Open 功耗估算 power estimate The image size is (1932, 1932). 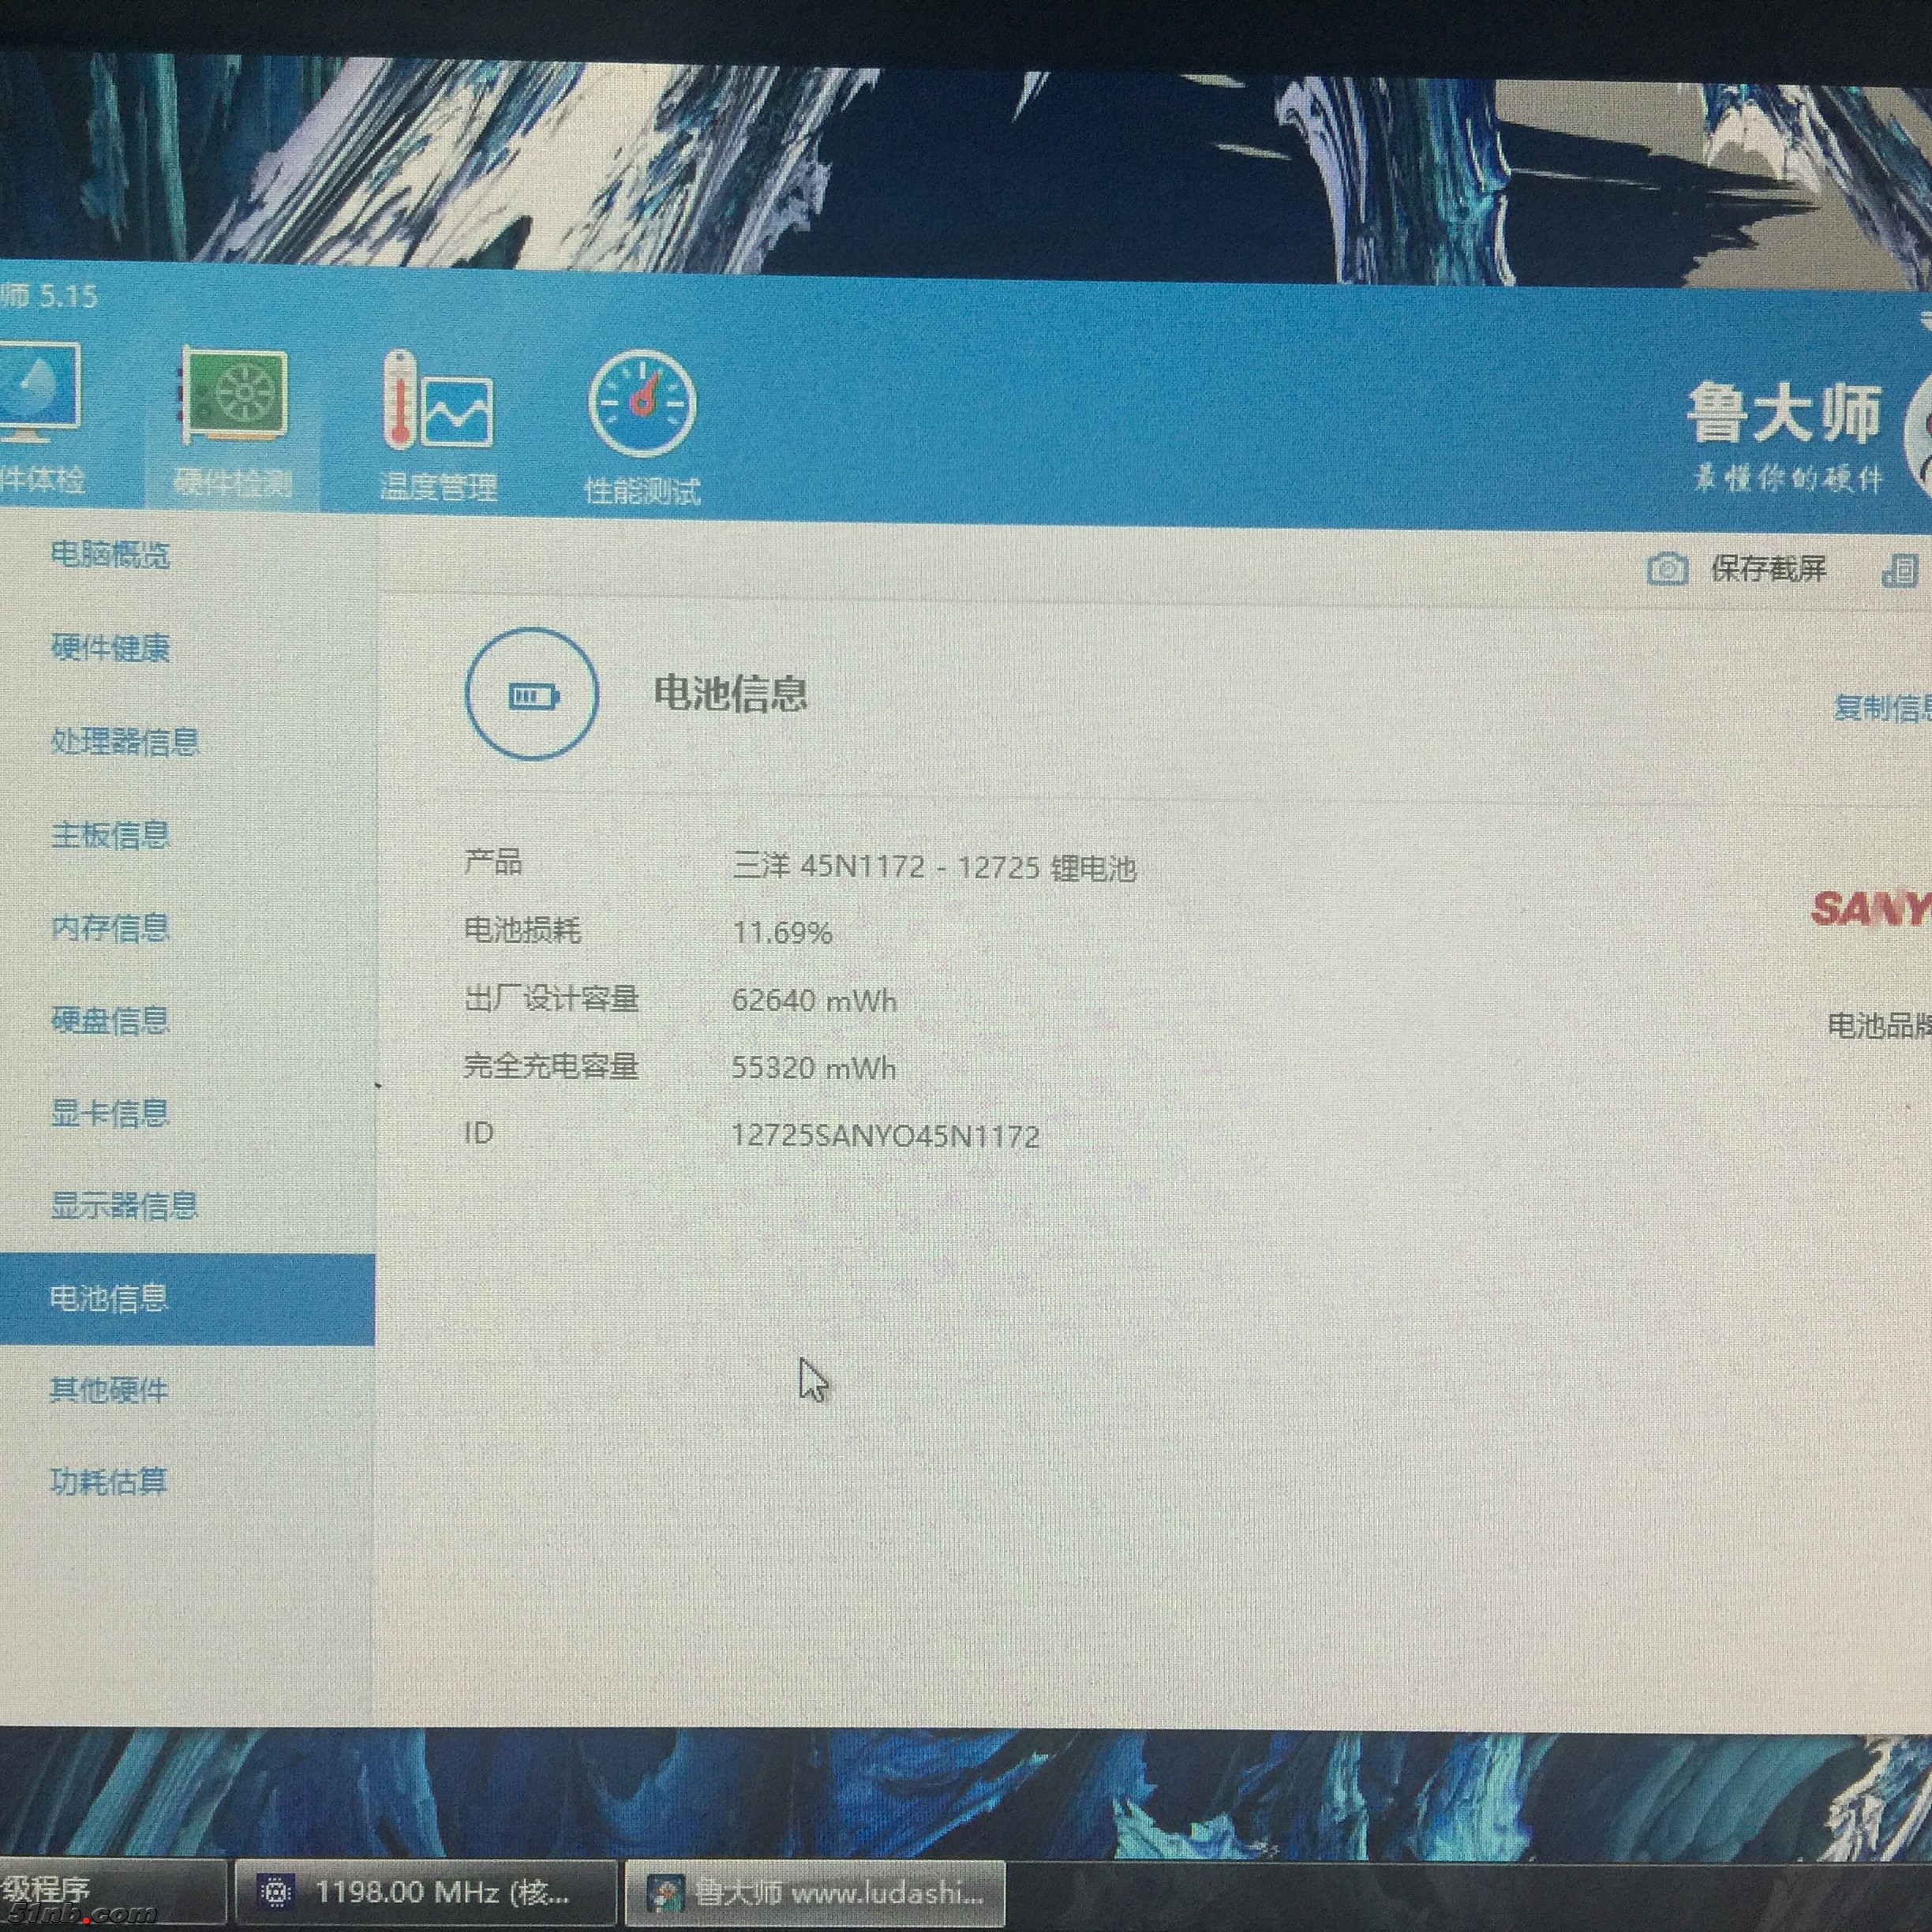[109, 1482]
